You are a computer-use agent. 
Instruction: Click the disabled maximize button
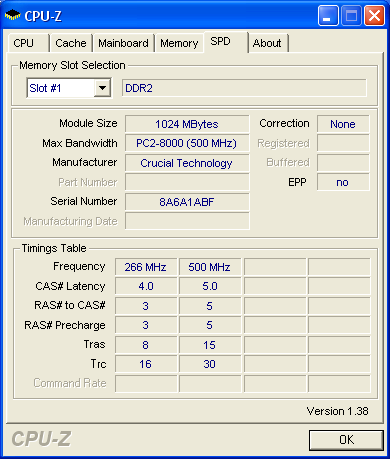click(351, 16)
